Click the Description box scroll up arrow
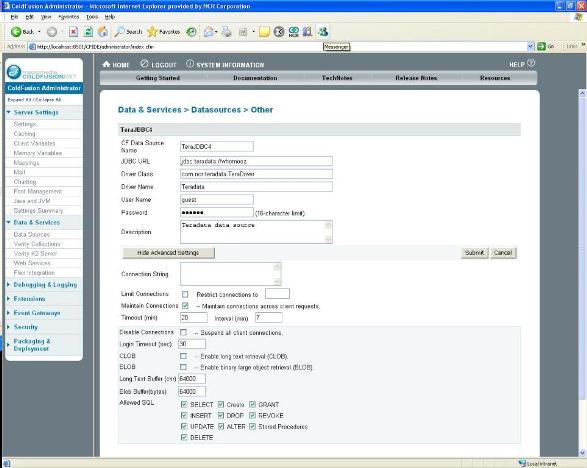Screen dimensions: 587x468 point(328,225)
